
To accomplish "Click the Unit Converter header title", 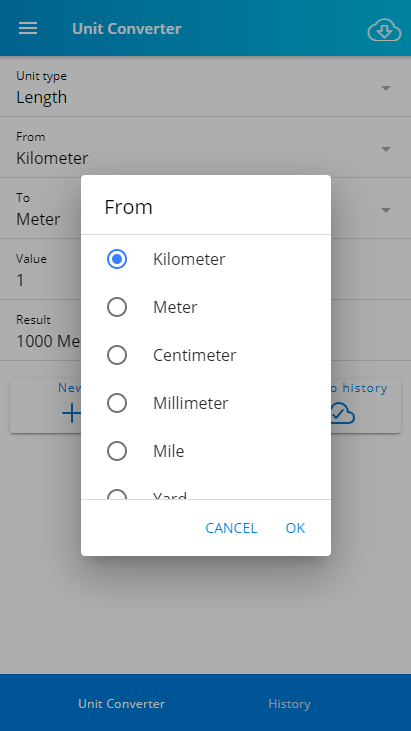I will click(127, 28).
